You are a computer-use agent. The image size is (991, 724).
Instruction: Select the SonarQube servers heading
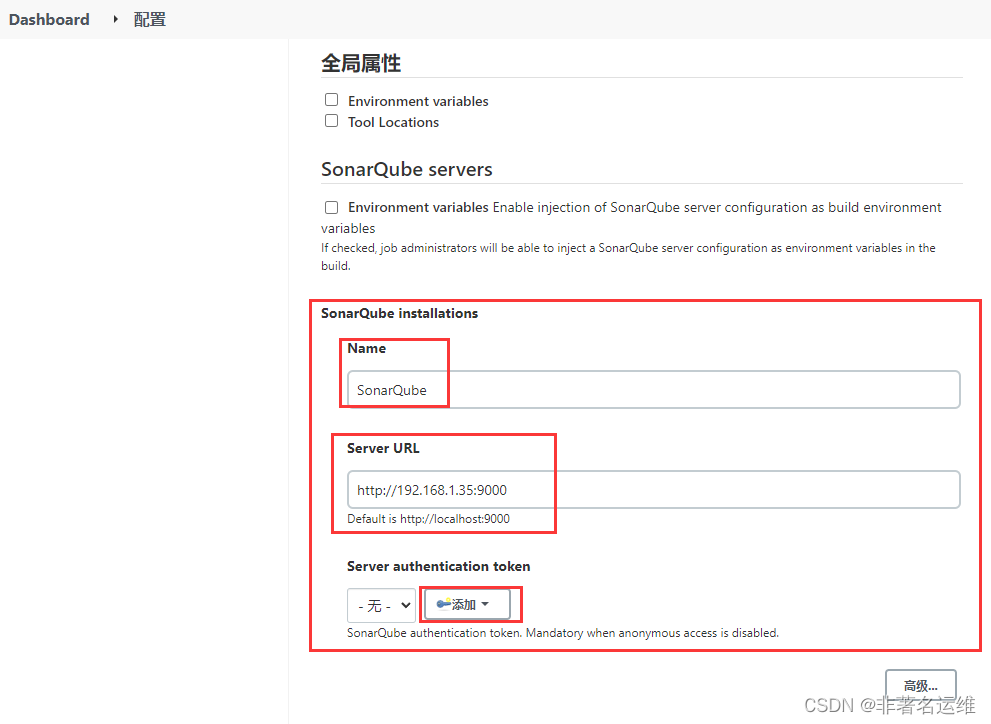click(406, 169)
